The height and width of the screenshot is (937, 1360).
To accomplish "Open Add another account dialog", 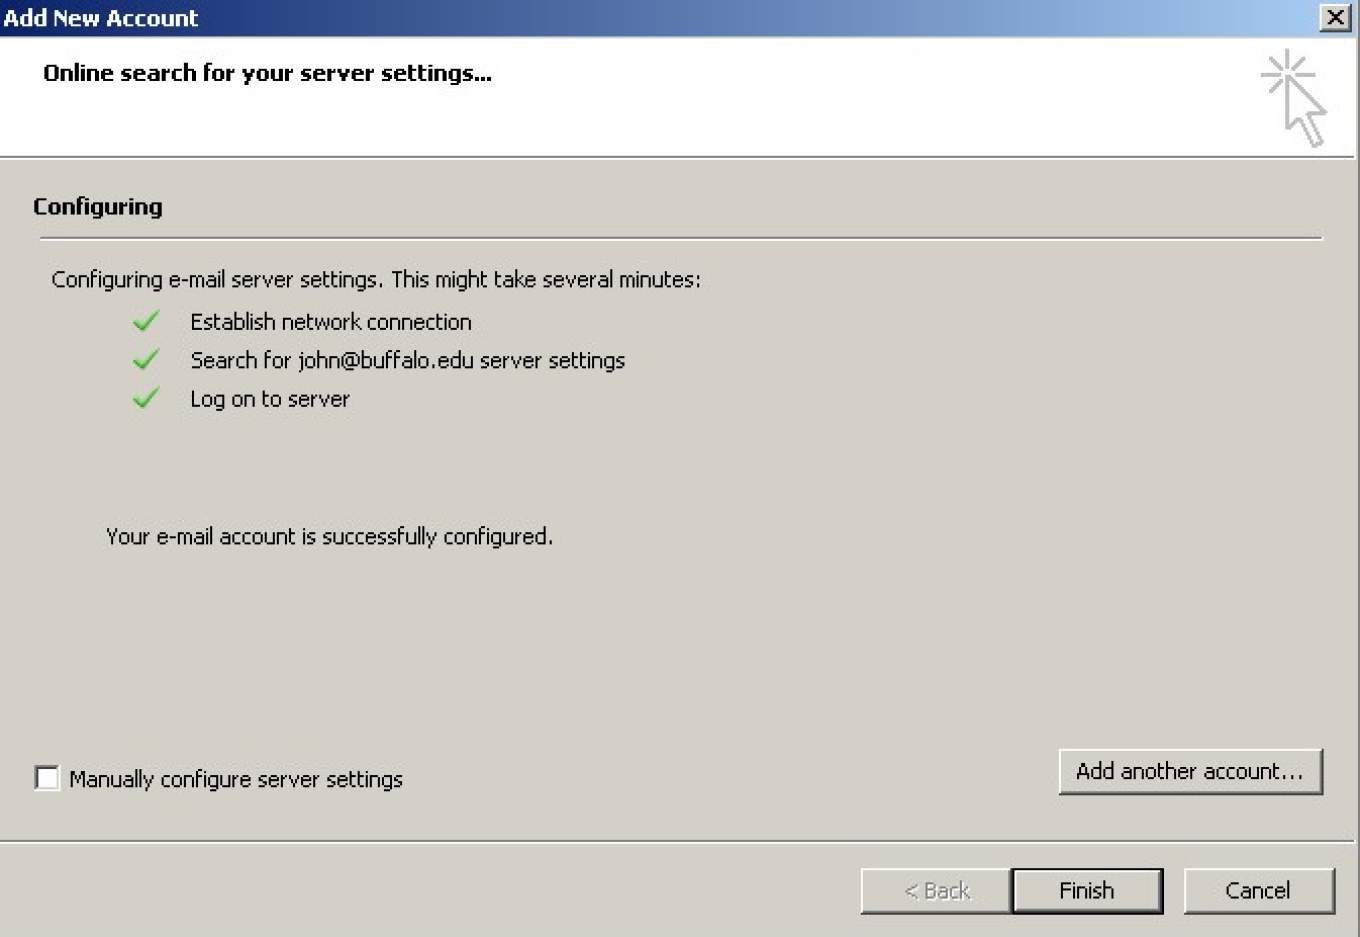I will pyautogui.click(x=1189, y=771).
